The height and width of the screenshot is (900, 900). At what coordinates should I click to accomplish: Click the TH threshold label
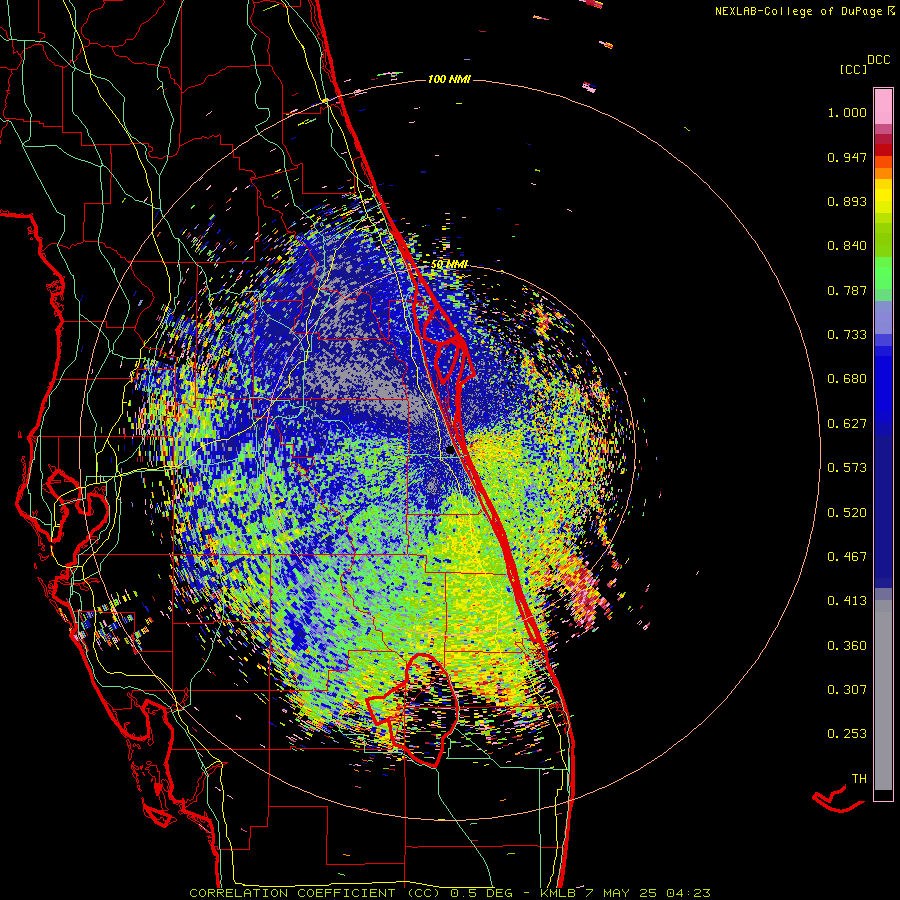pos(859,779)
